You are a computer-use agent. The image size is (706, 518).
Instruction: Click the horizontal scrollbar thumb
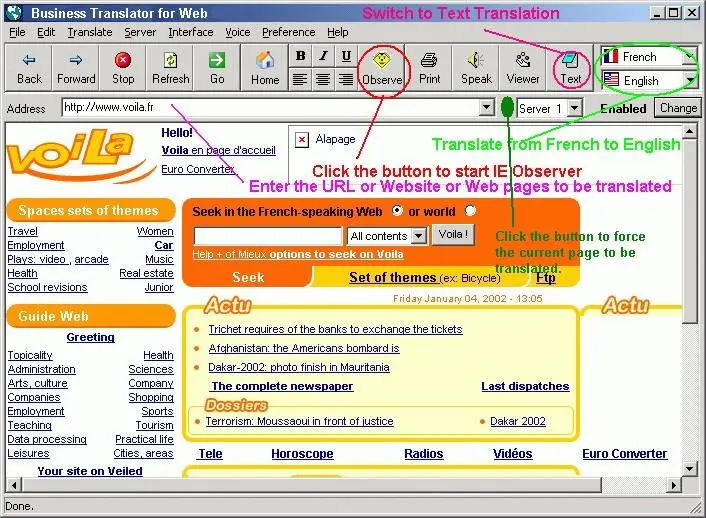(312, 485)
